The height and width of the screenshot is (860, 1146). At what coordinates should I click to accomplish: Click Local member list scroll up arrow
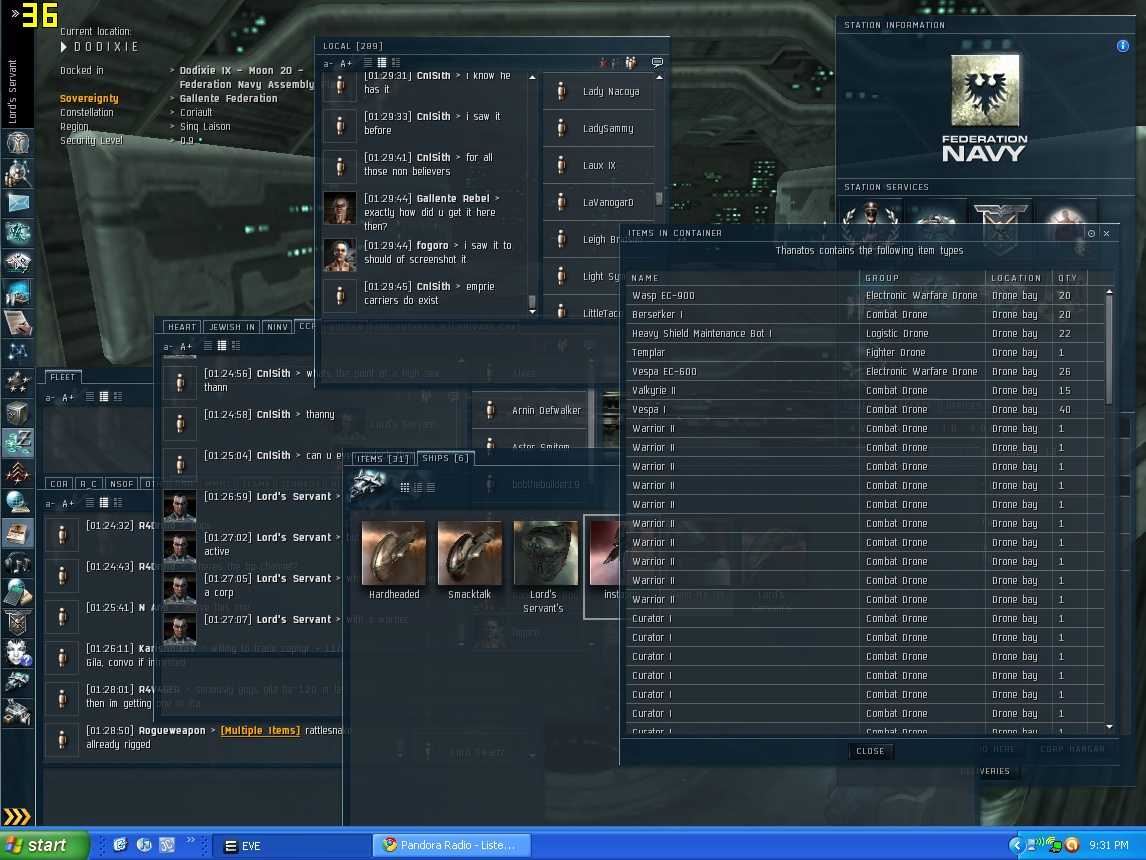pos(659,77)
